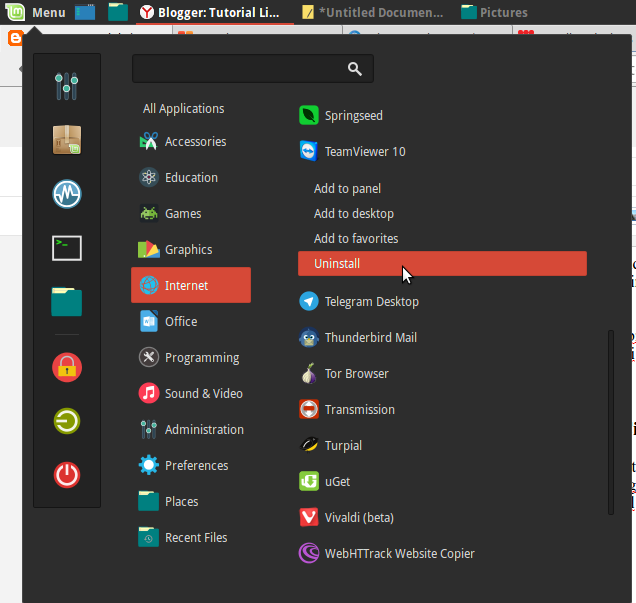Click the TeamViewer 10 text label
Image resolution: width=636 pixels, height=603 pixels.
[x=365, y=152]
